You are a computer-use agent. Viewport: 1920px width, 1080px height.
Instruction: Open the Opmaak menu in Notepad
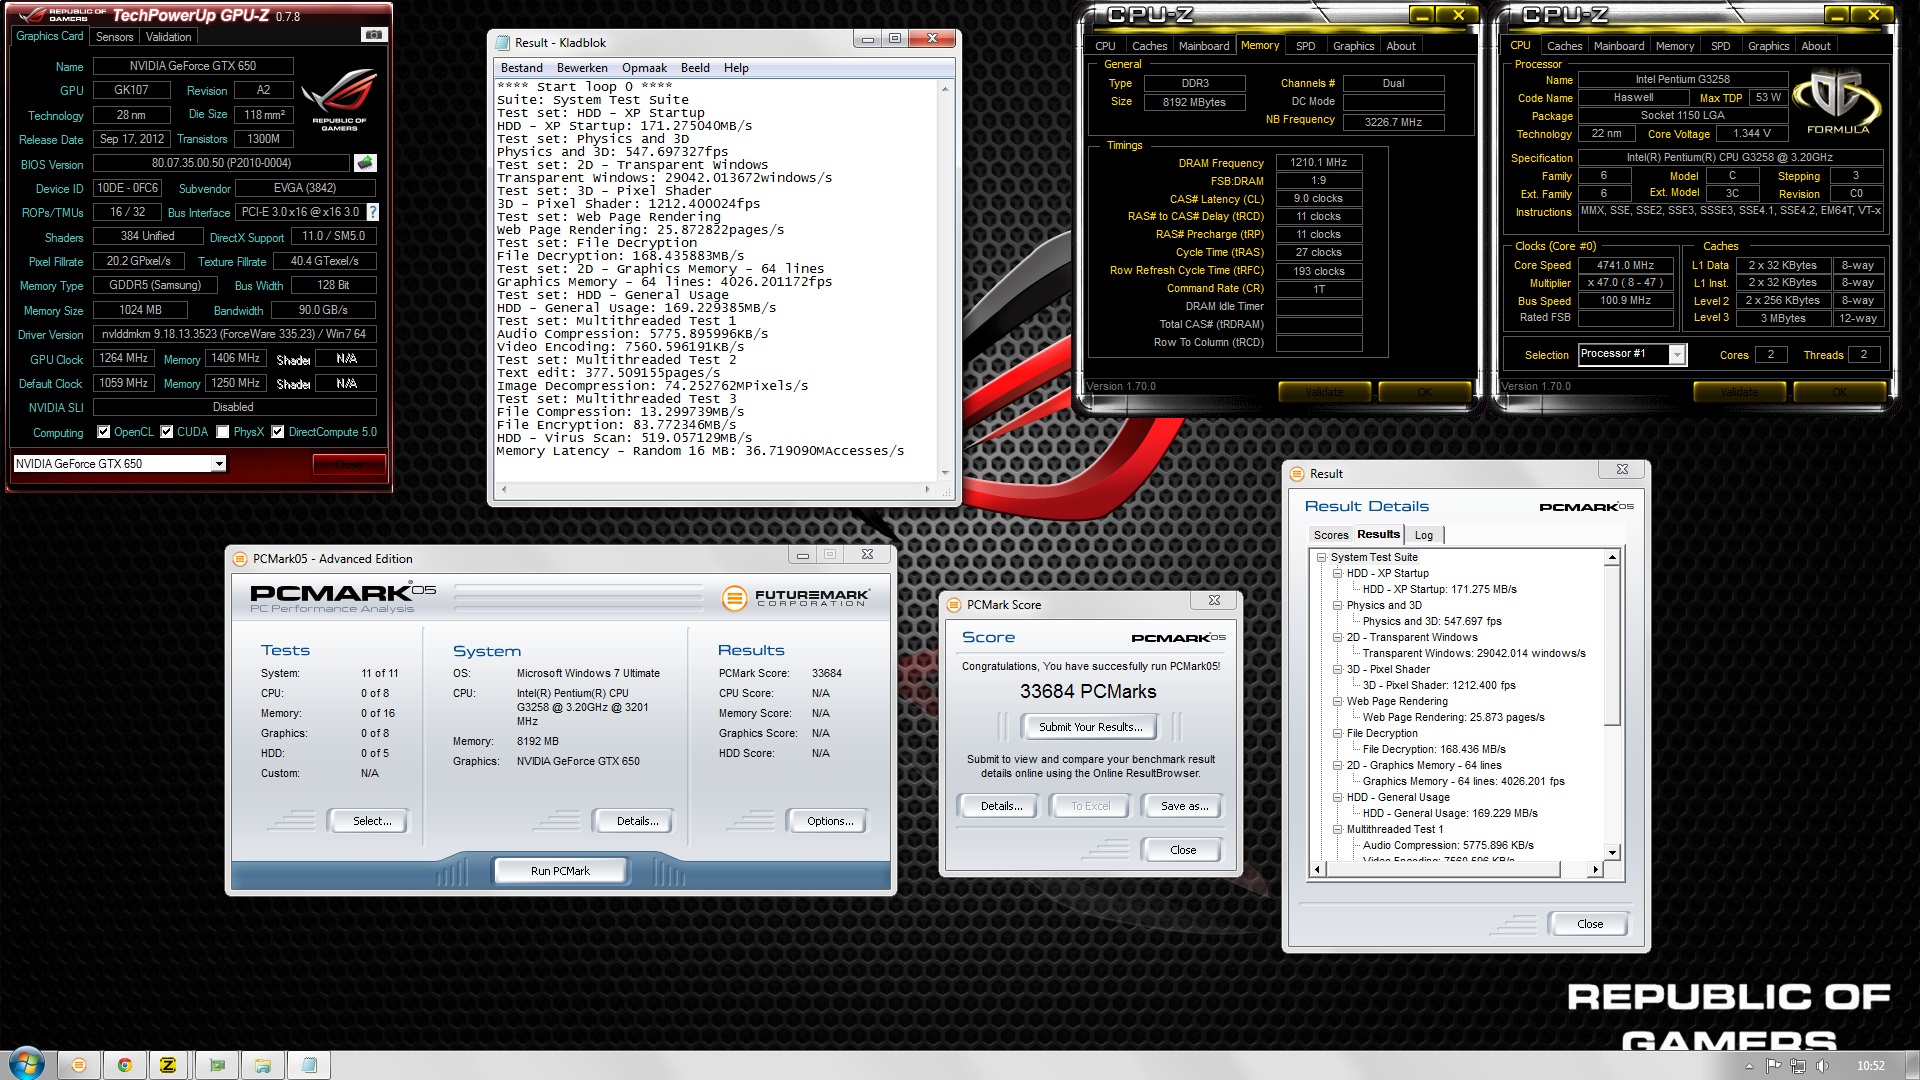[644, 68]
